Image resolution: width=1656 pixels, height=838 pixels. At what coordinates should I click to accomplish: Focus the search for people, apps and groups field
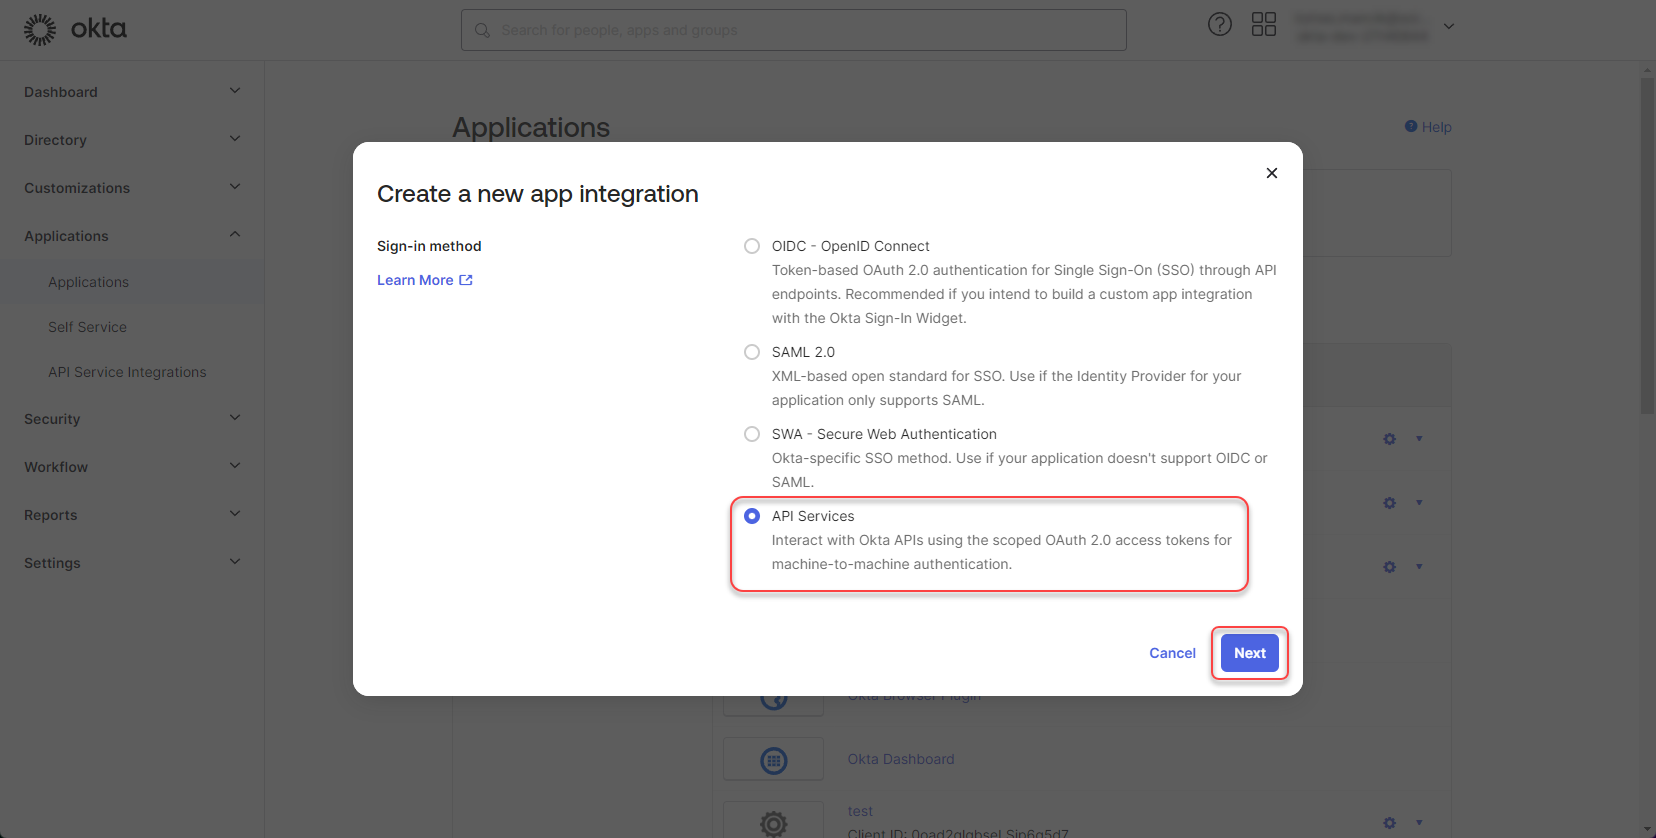click(x=794, y=30)
